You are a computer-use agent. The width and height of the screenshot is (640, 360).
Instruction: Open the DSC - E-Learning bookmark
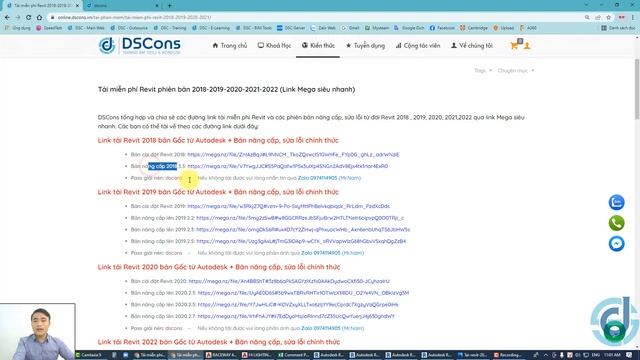pos(211,28)
